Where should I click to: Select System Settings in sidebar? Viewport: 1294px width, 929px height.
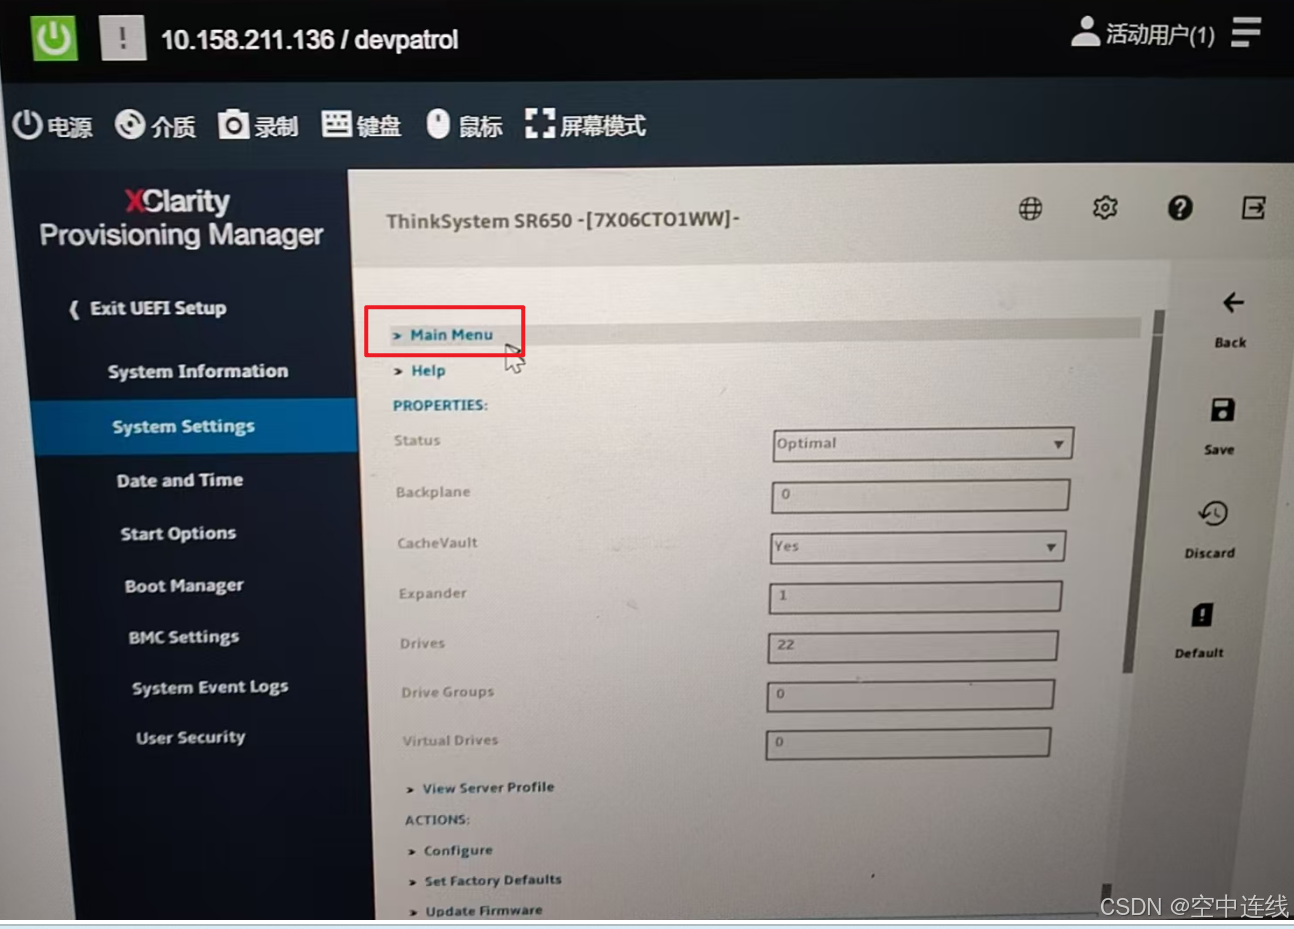195,426
